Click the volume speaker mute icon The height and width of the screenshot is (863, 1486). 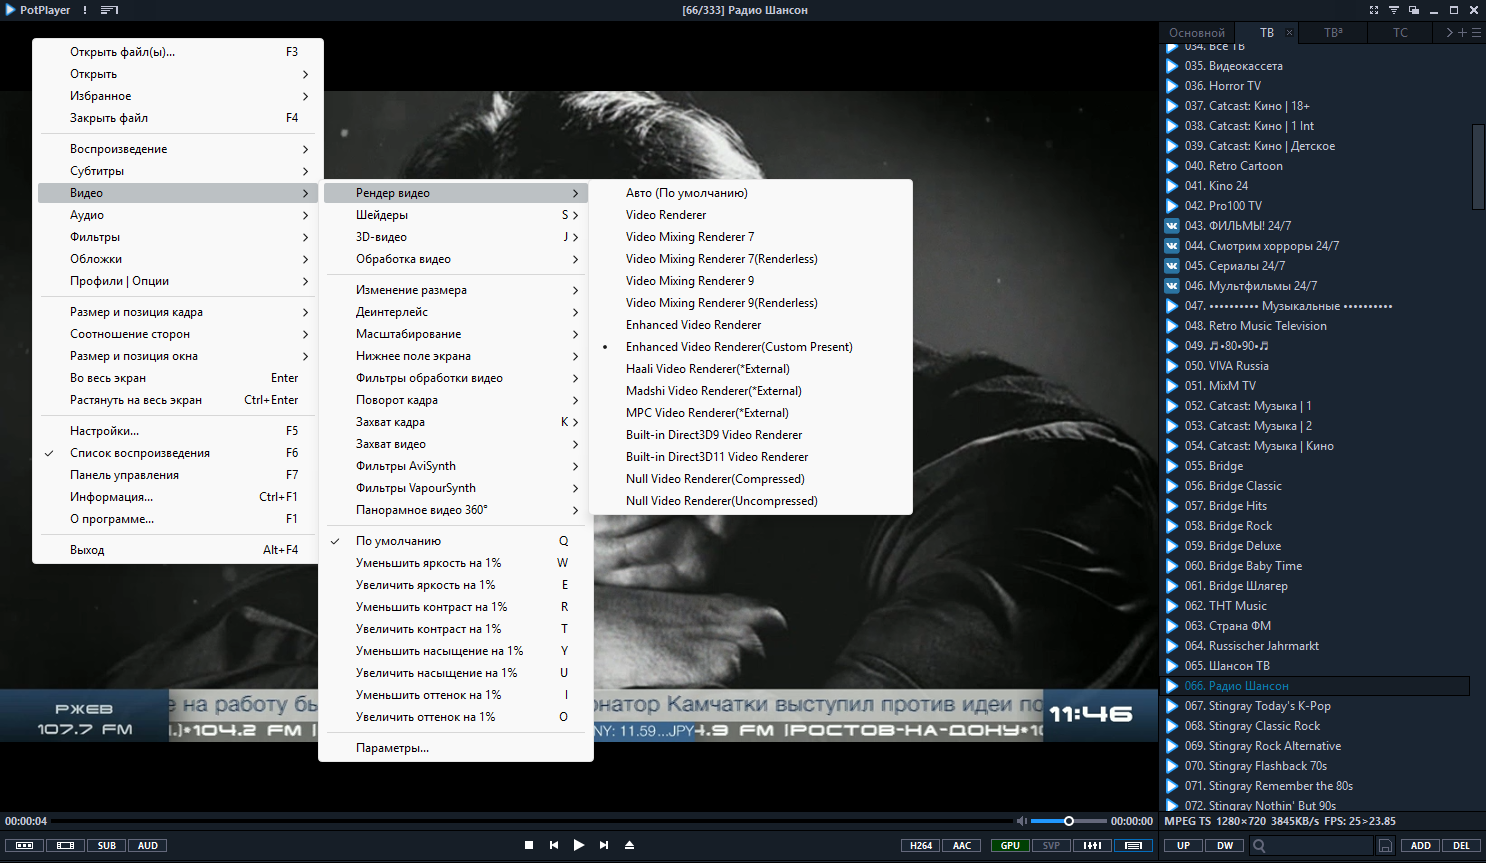click(1021, 821)
